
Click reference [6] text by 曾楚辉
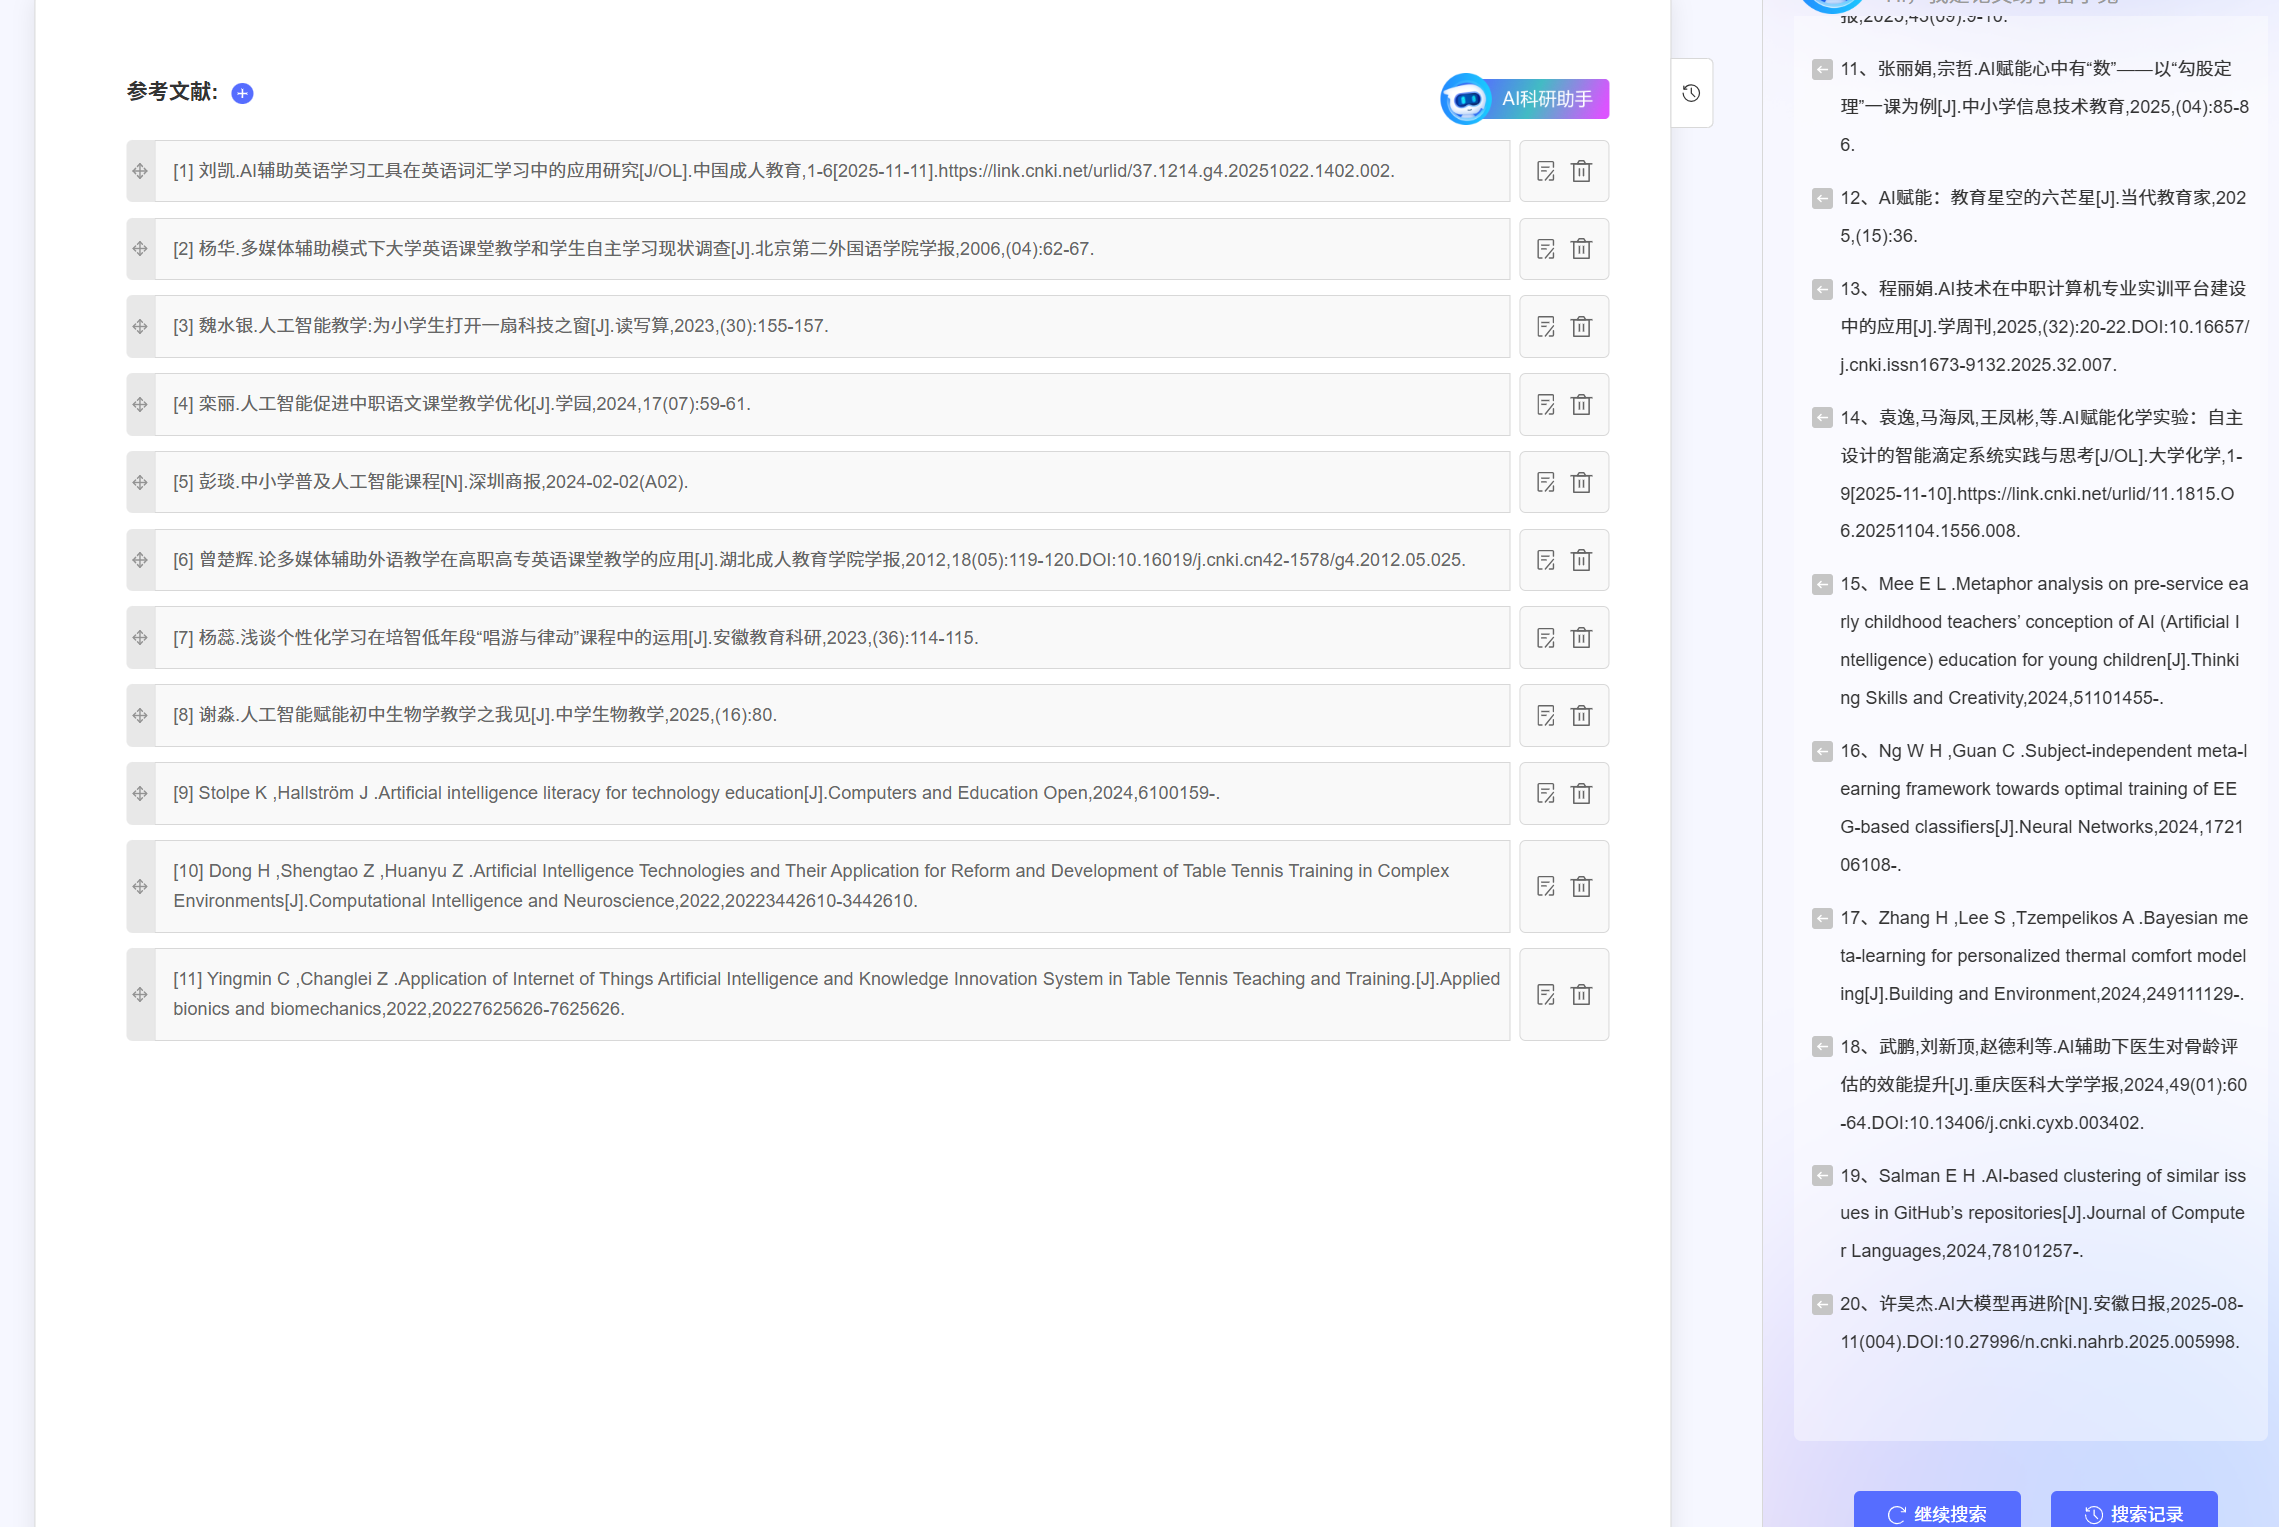pyautogui.click(x=818, y=560)
